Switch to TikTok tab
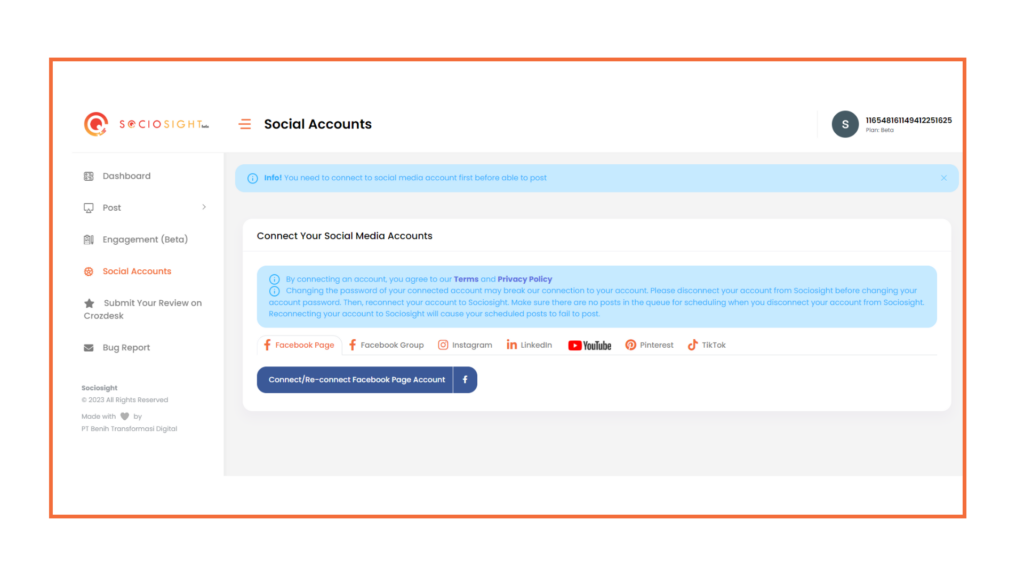1024x576 pixels. pyautogui.click(x=707, y=345)
